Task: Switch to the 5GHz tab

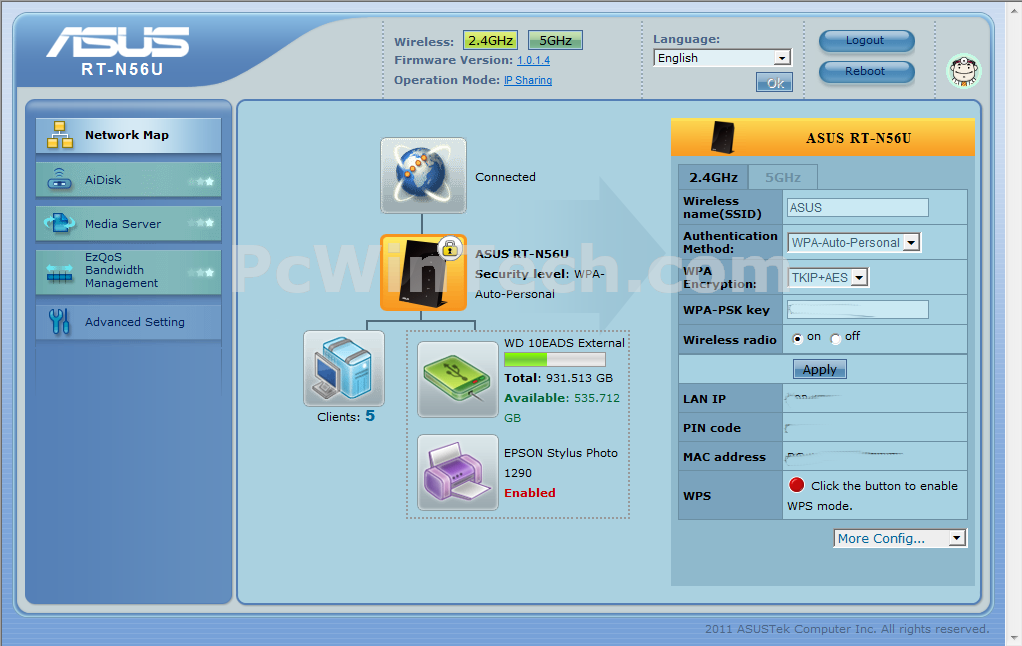Action: click(x=783, y=177)
